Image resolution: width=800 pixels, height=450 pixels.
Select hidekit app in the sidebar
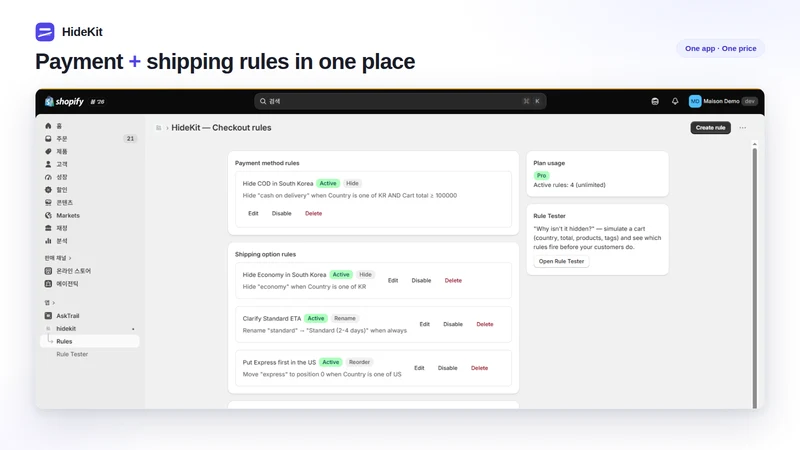click(x=66, y=329)
